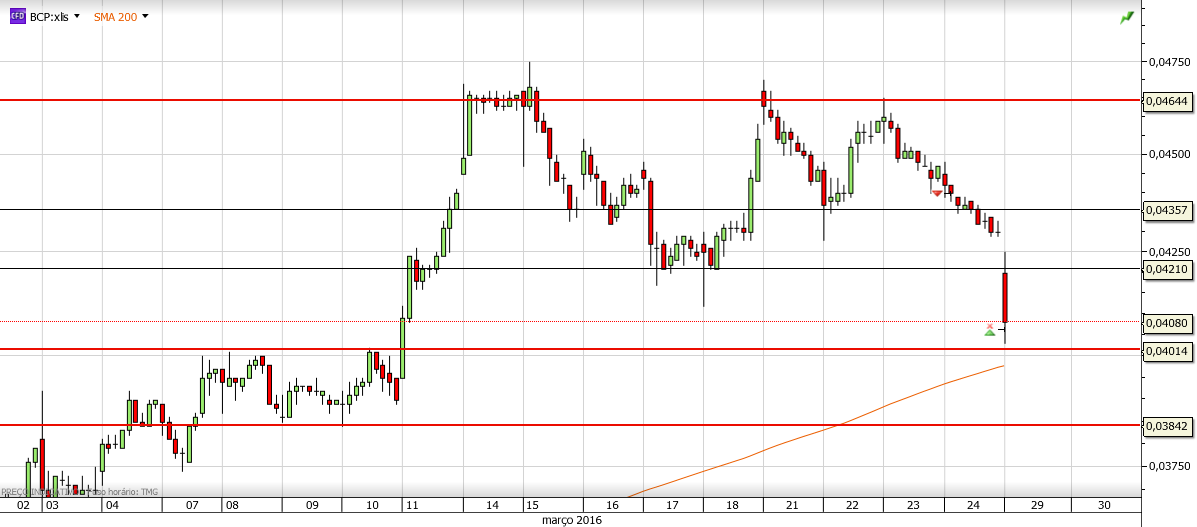Click the date label 08 on time axis
Viewport: 1197px width, 527px height.
tap(232, 505)
